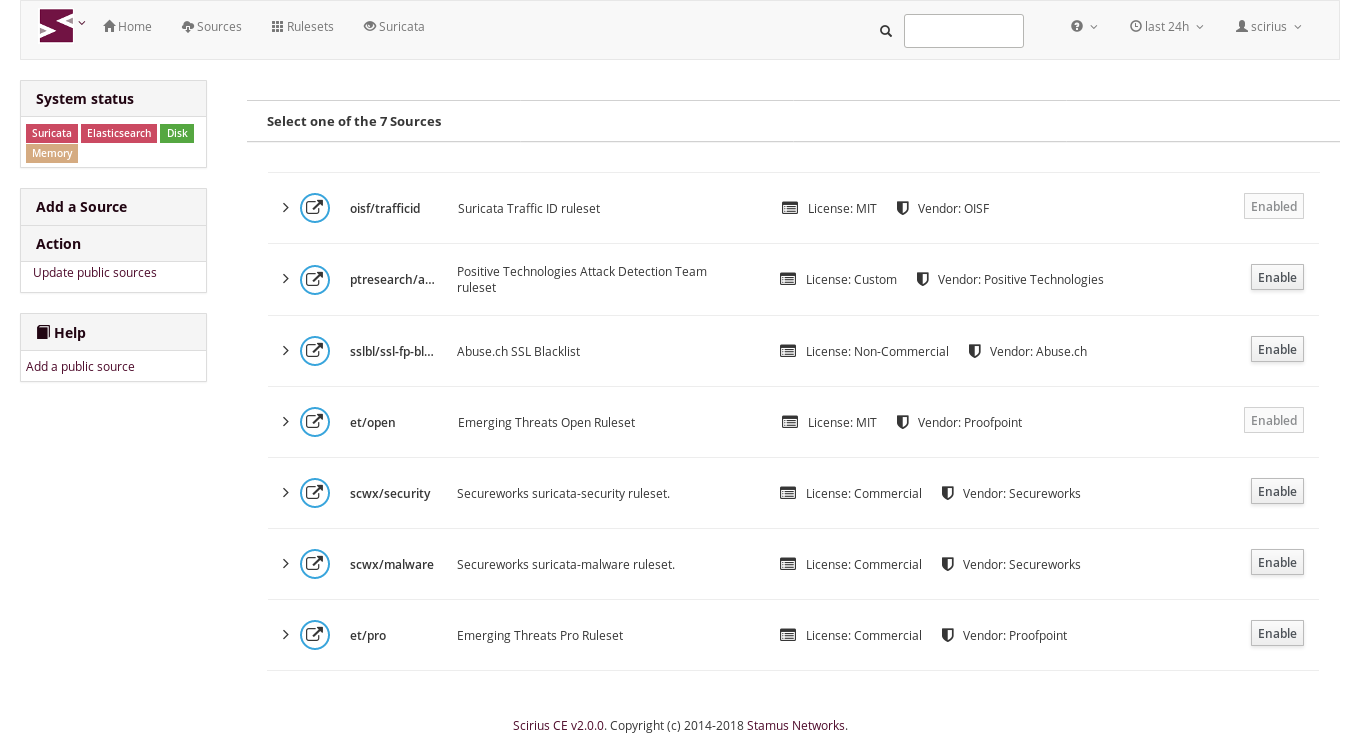Open external link icon for scwx/security
The height and width of the screenshot is (744, 1360).
(315, 493)
